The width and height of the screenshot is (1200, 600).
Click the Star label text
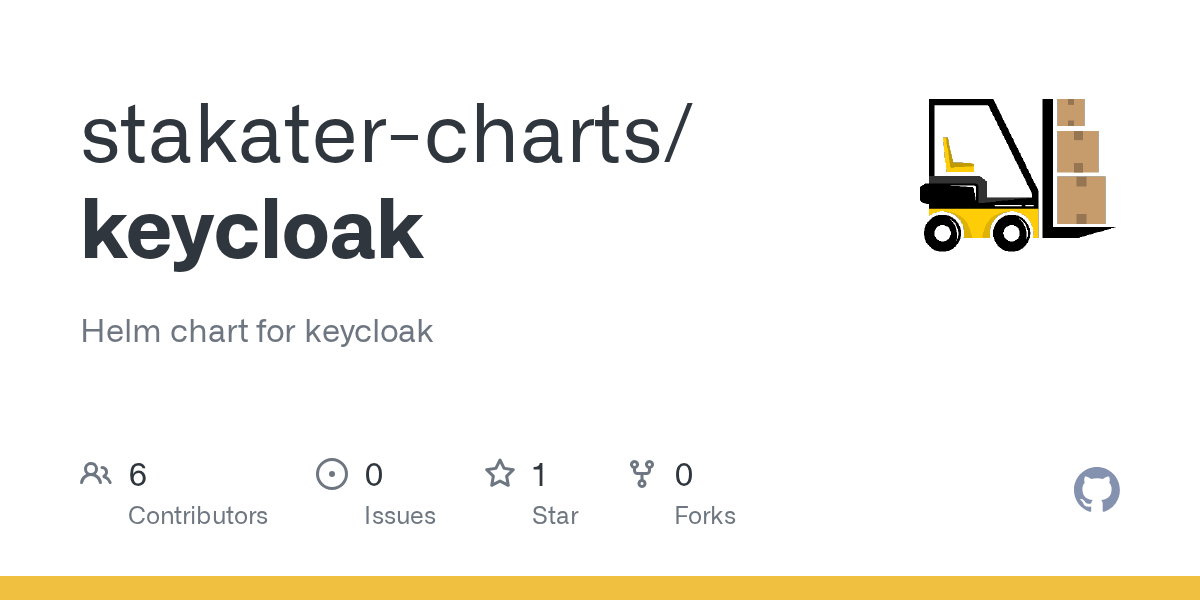tap(555, 516)
